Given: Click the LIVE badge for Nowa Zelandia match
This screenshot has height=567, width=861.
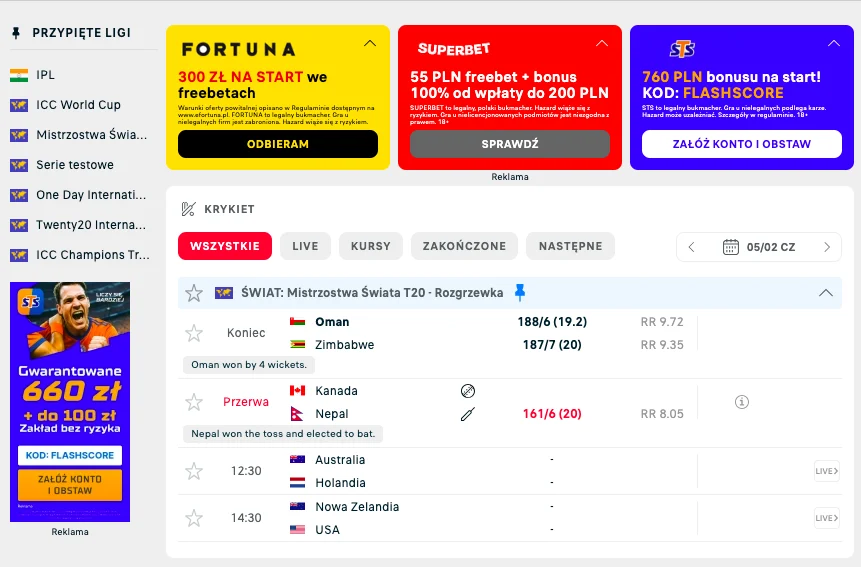Looking at the screenshot, I should click(x=826, y=518).
